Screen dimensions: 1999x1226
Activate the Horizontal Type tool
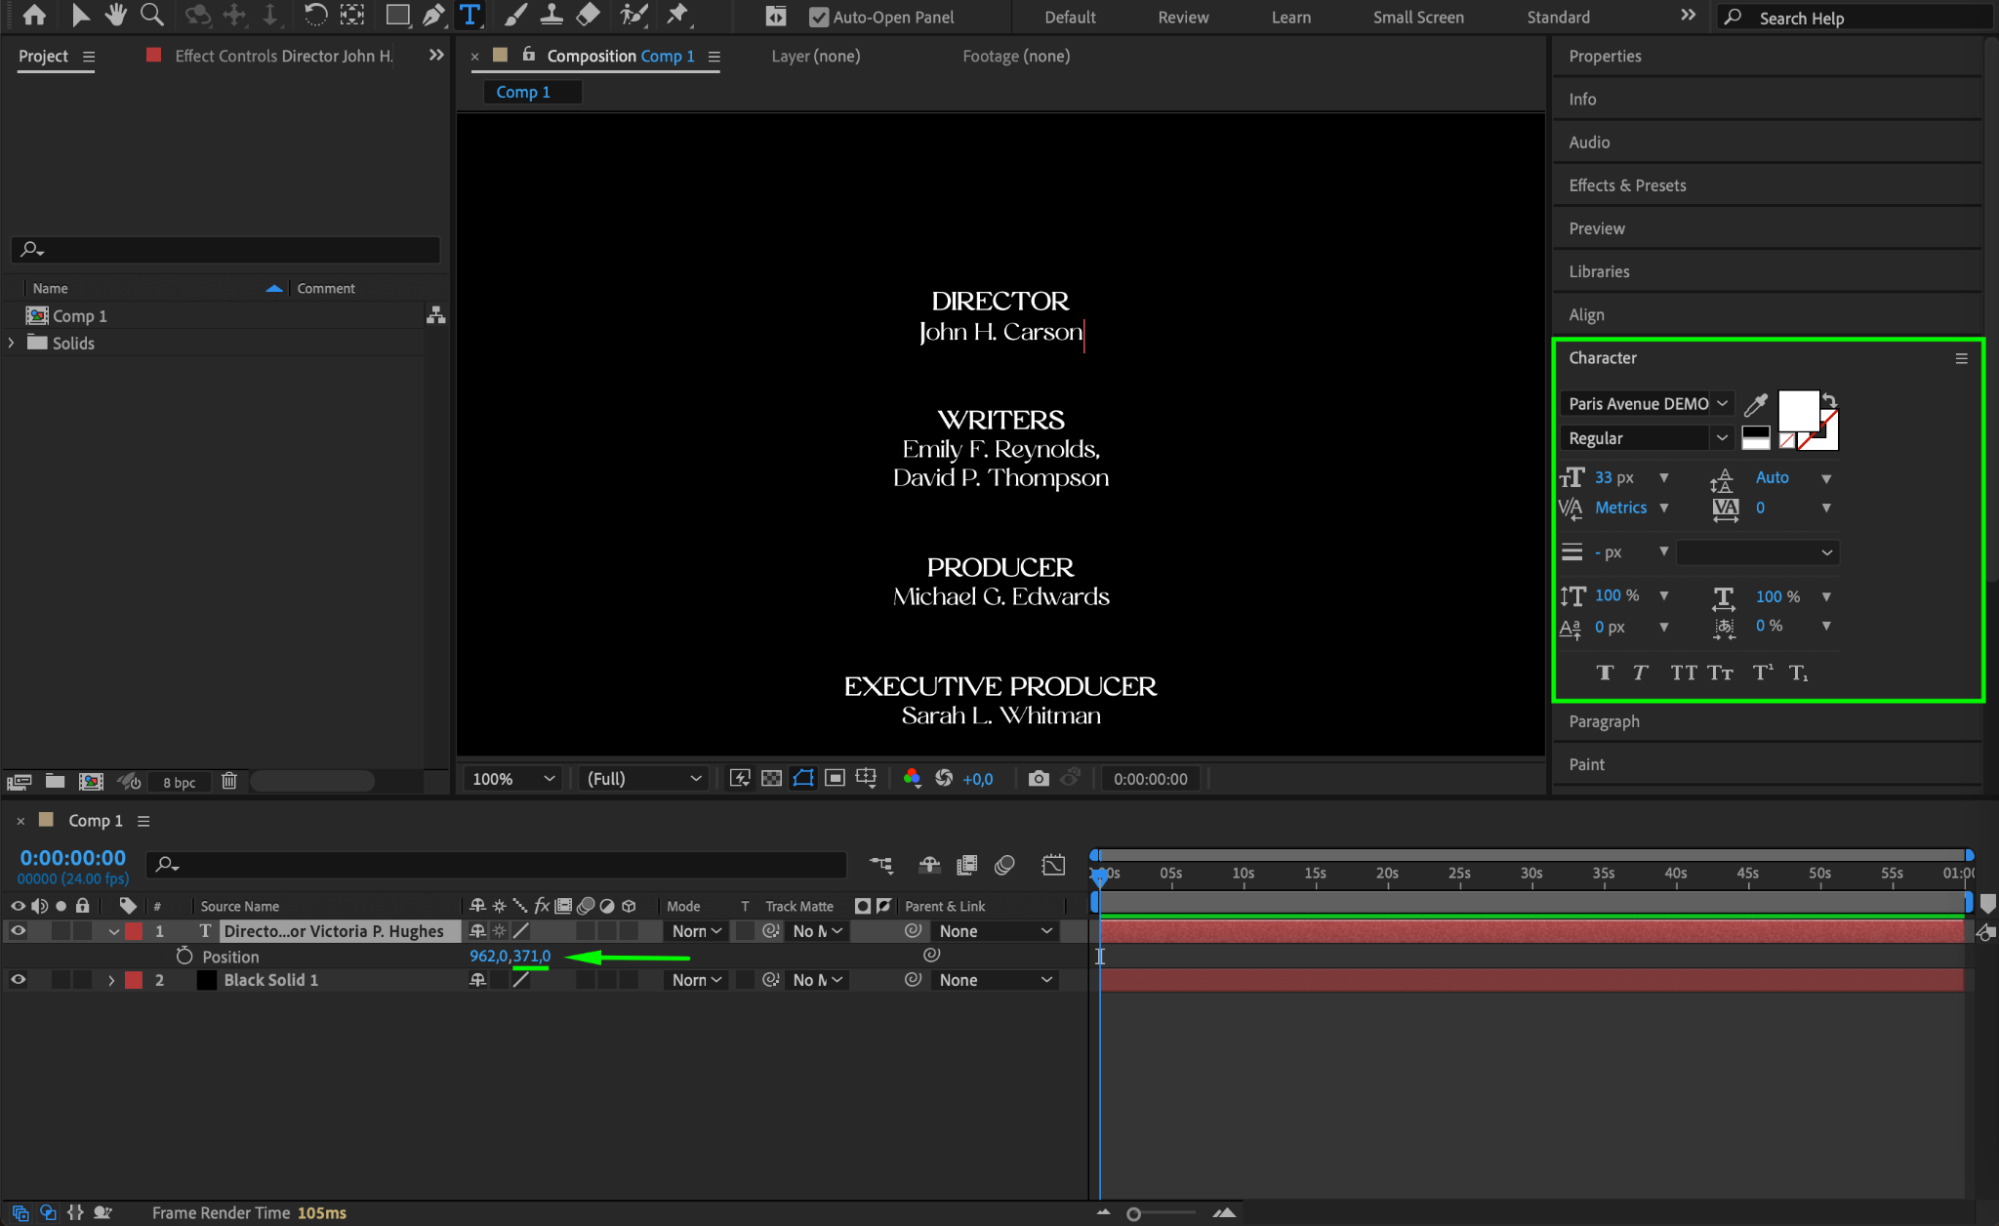pos(469,15)
